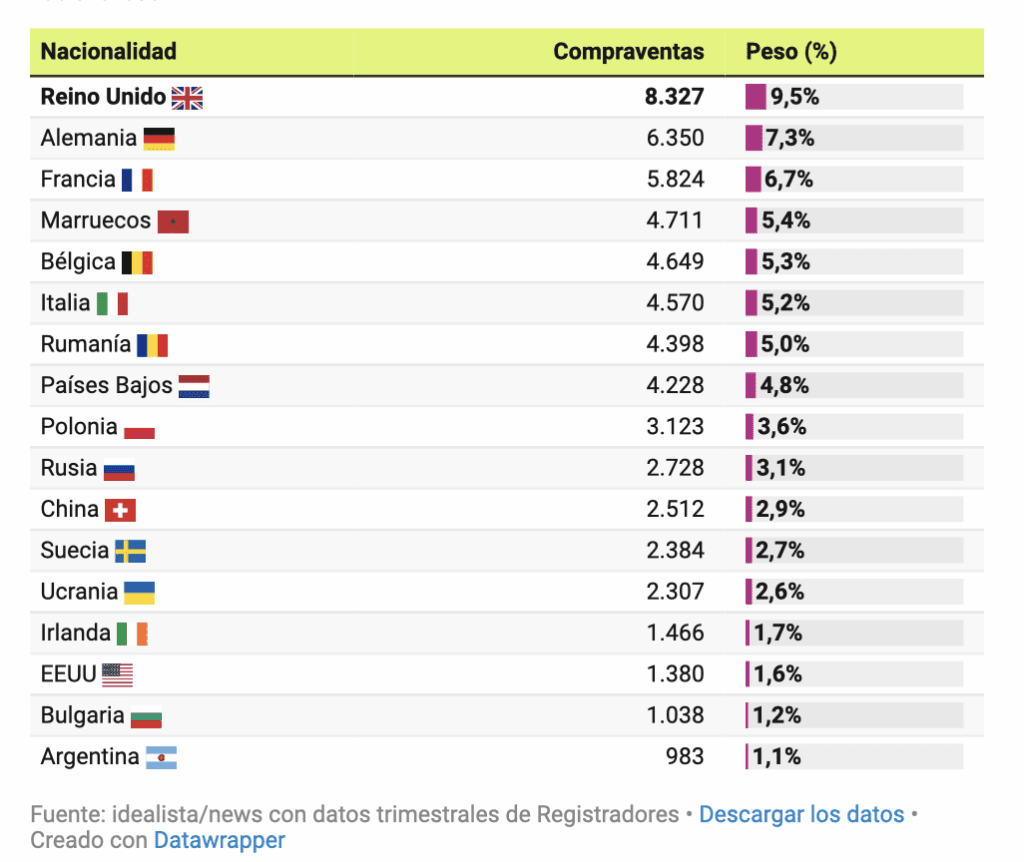Click the Ukrainian flag beside Ucrania
The image size is (1024, 862).
(139, 592)
